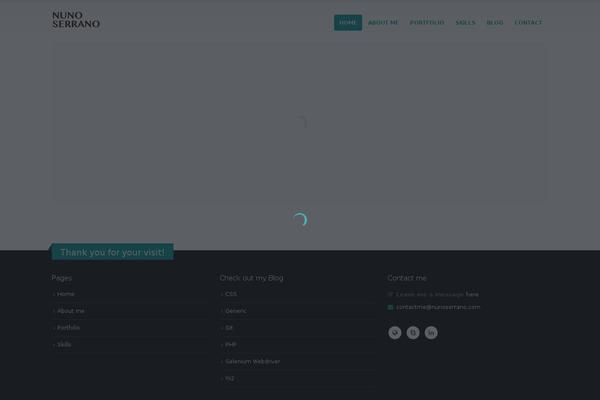Open the CSS blog category
This screenshot has height=400, width=600.
pos(231,294)
